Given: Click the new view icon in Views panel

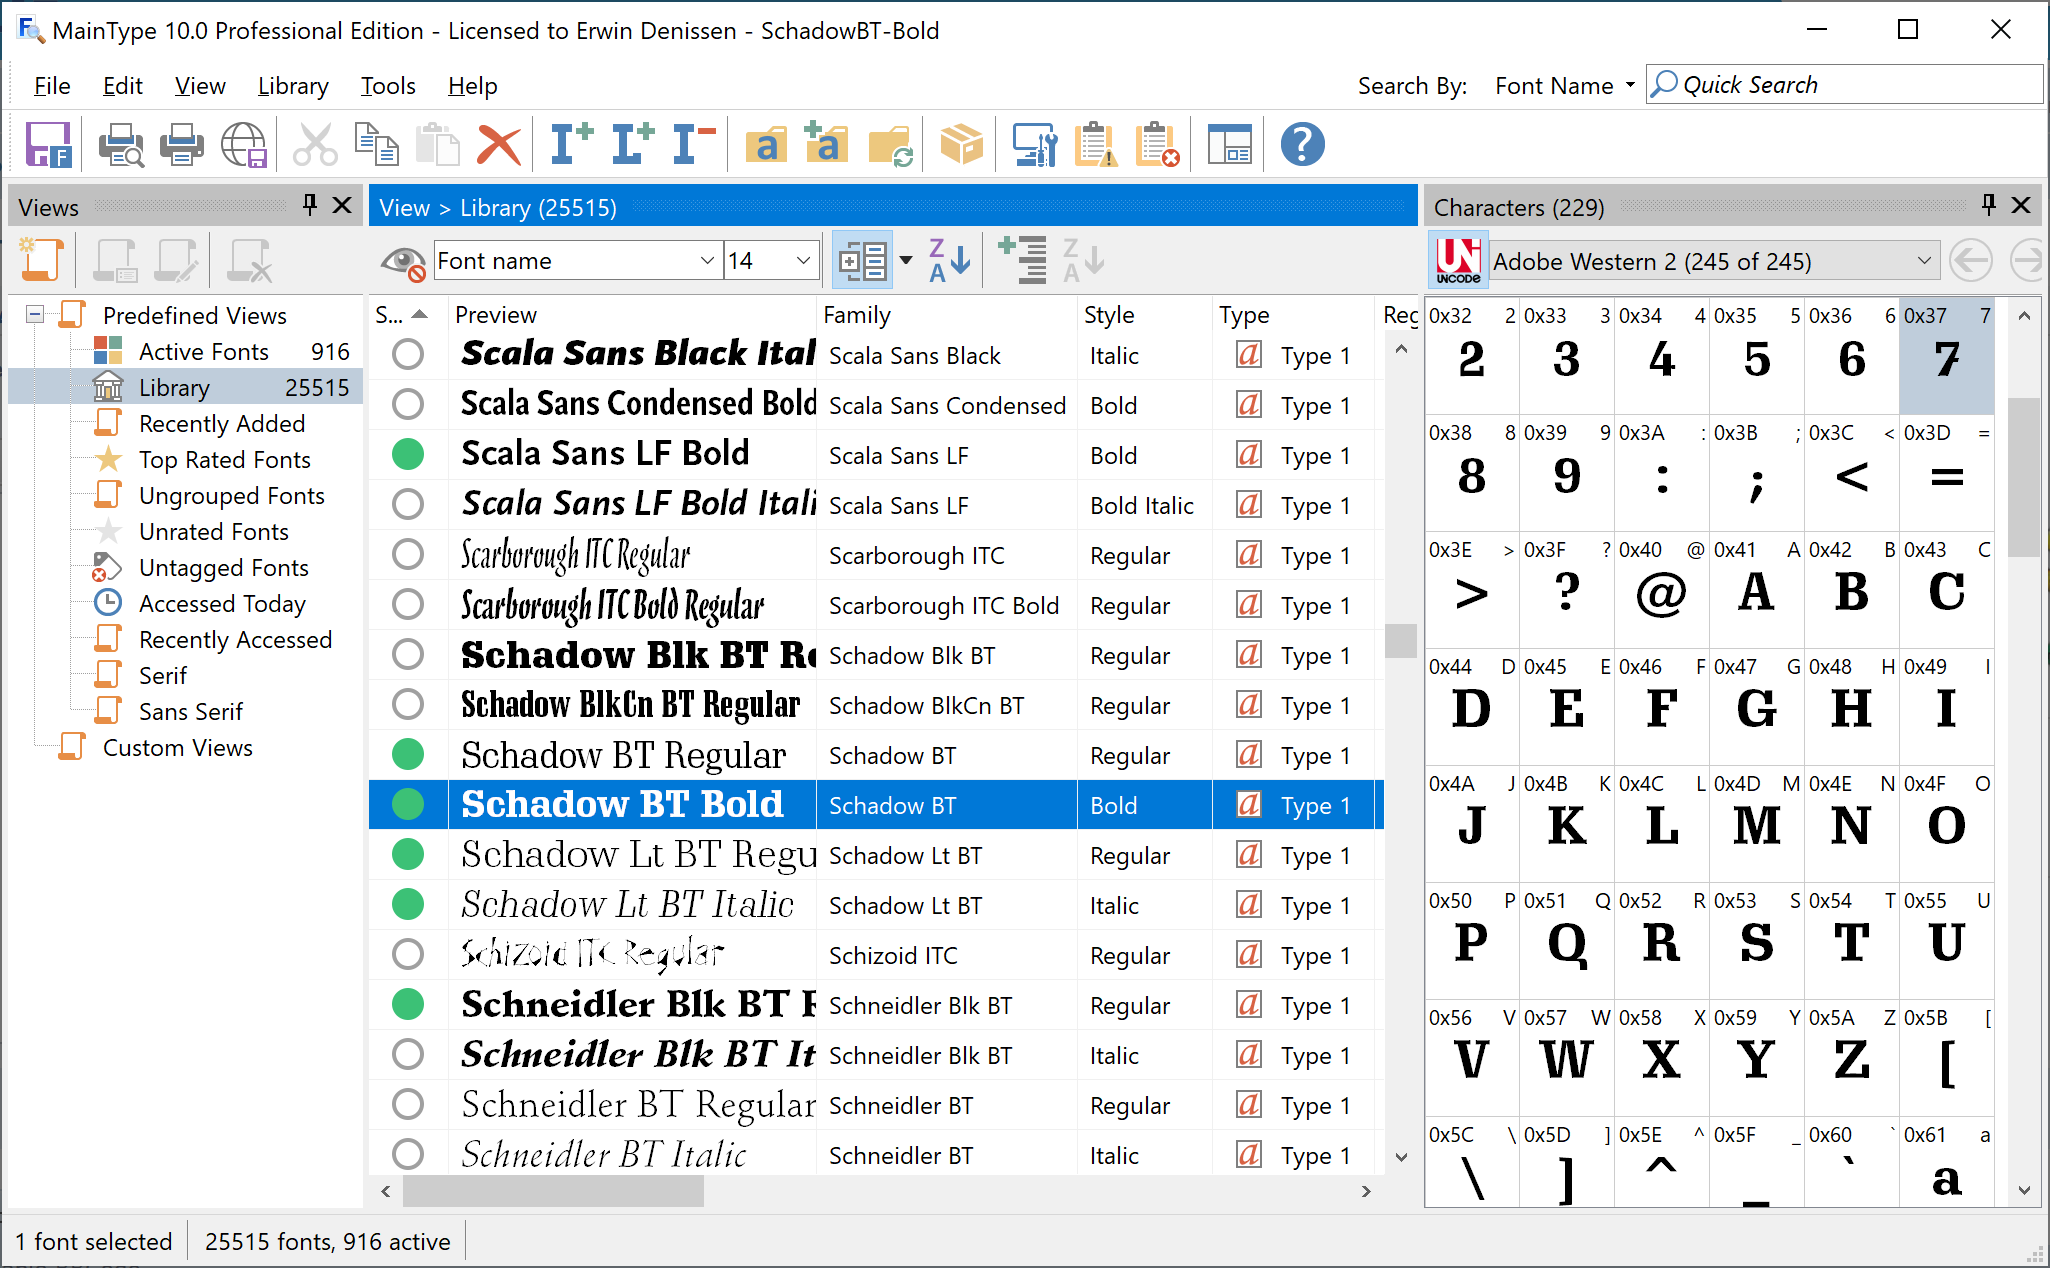Looking at the screenshot, I should click(x=41, y=261).
